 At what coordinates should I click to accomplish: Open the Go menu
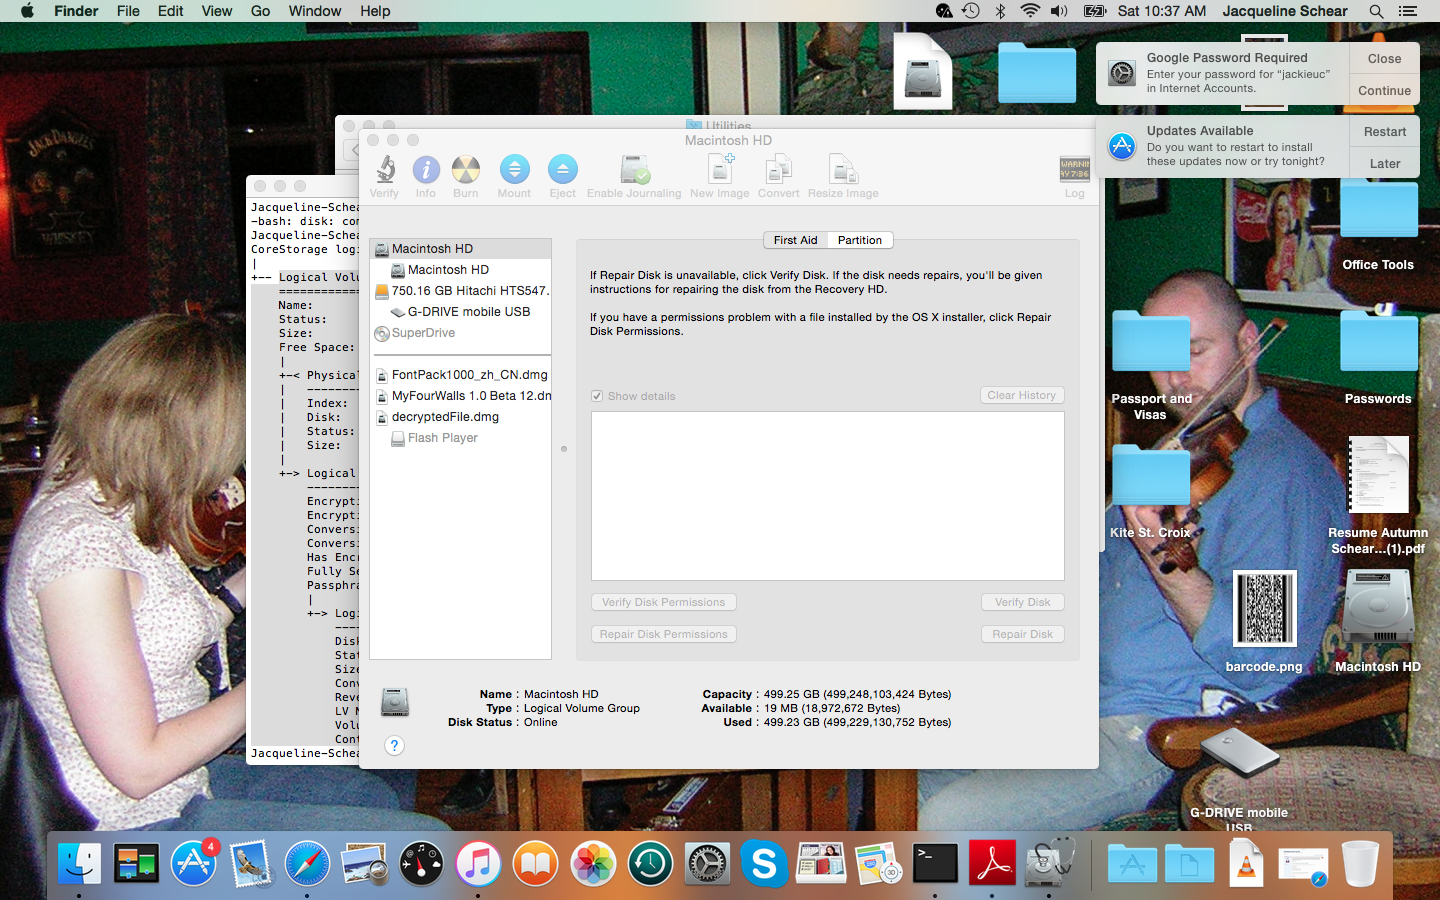pyautogui.click(x=261, y=11)
